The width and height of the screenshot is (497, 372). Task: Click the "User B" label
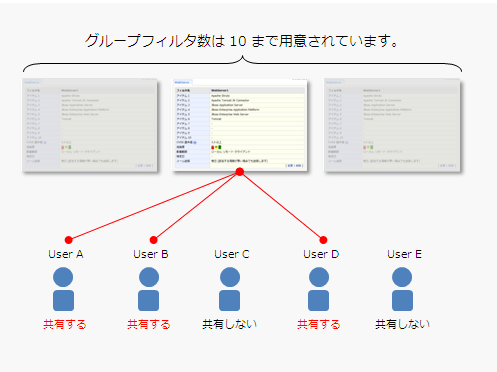[x=151, y=254]
